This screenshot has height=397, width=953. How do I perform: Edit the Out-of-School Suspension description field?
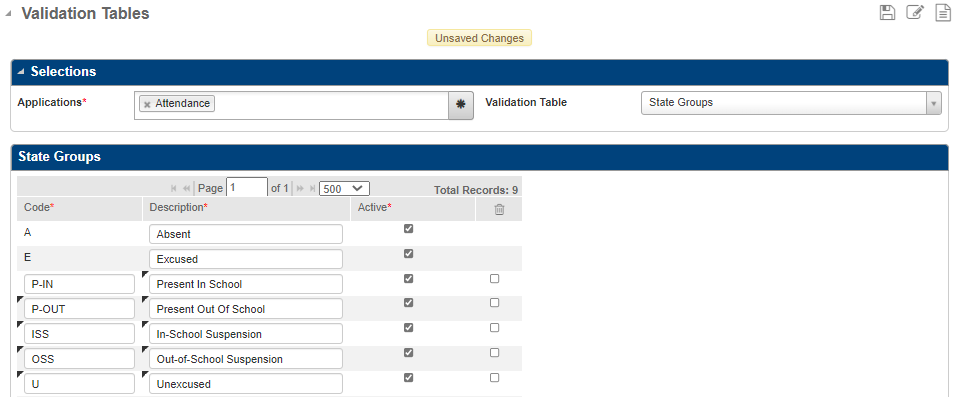point(246,359)
